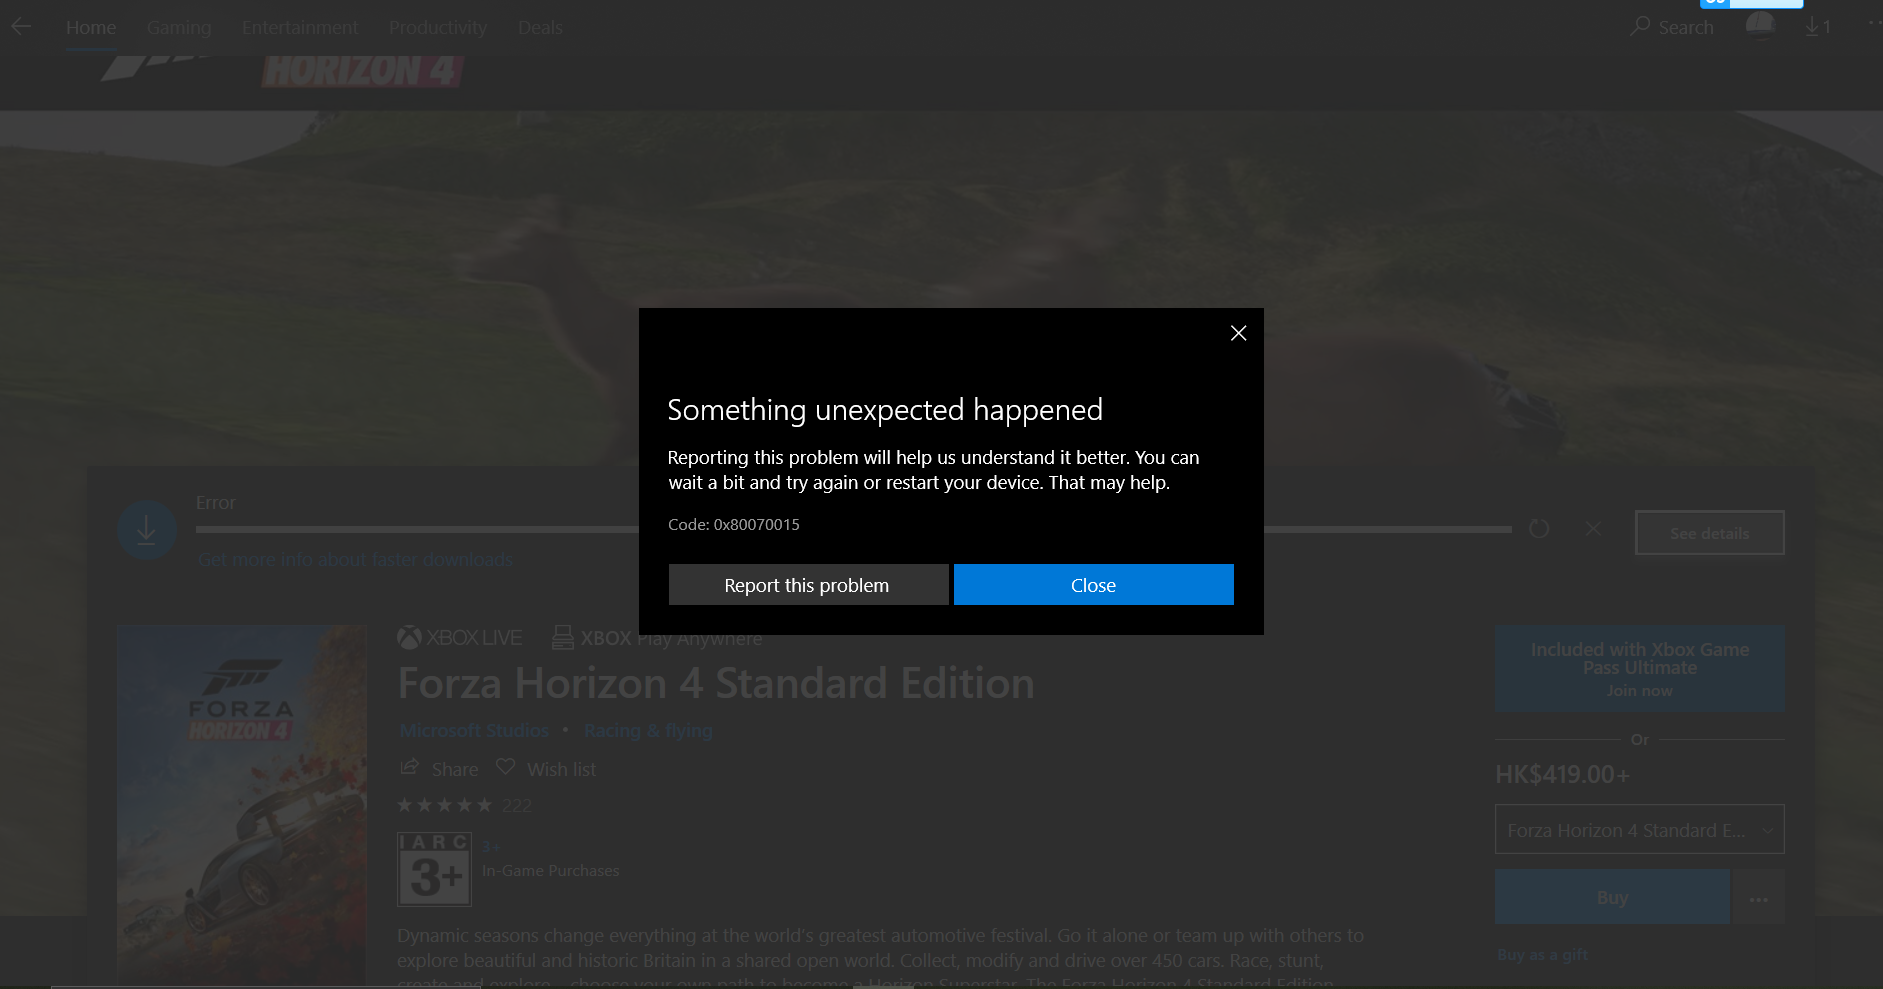Open the Home tab

91,28
